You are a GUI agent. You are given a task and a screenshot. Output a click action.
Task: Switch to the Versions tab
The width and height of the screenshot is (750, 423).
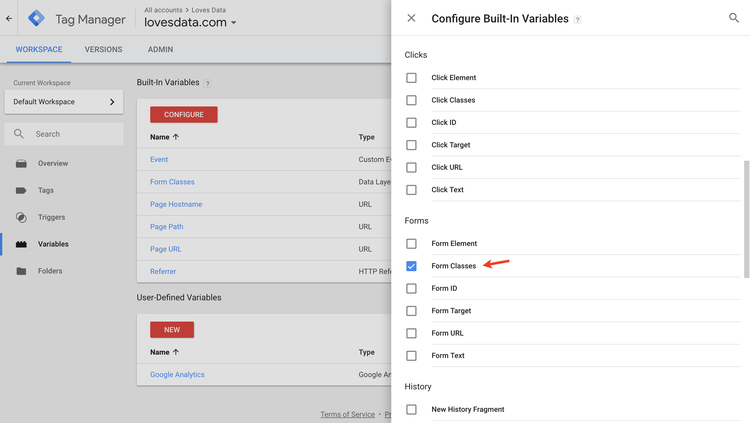103,49
